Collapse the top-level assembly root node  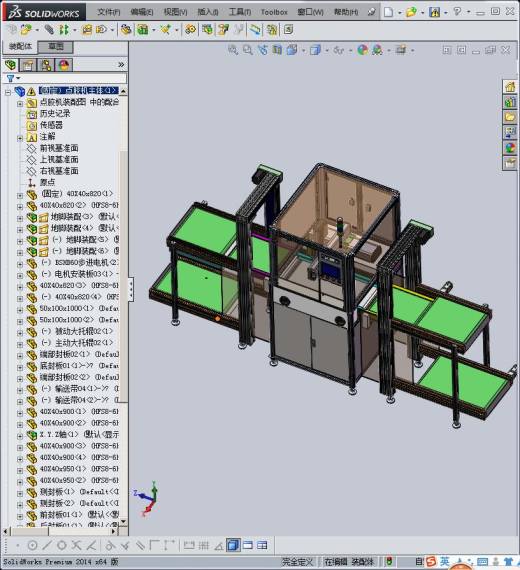click(8, 92)
